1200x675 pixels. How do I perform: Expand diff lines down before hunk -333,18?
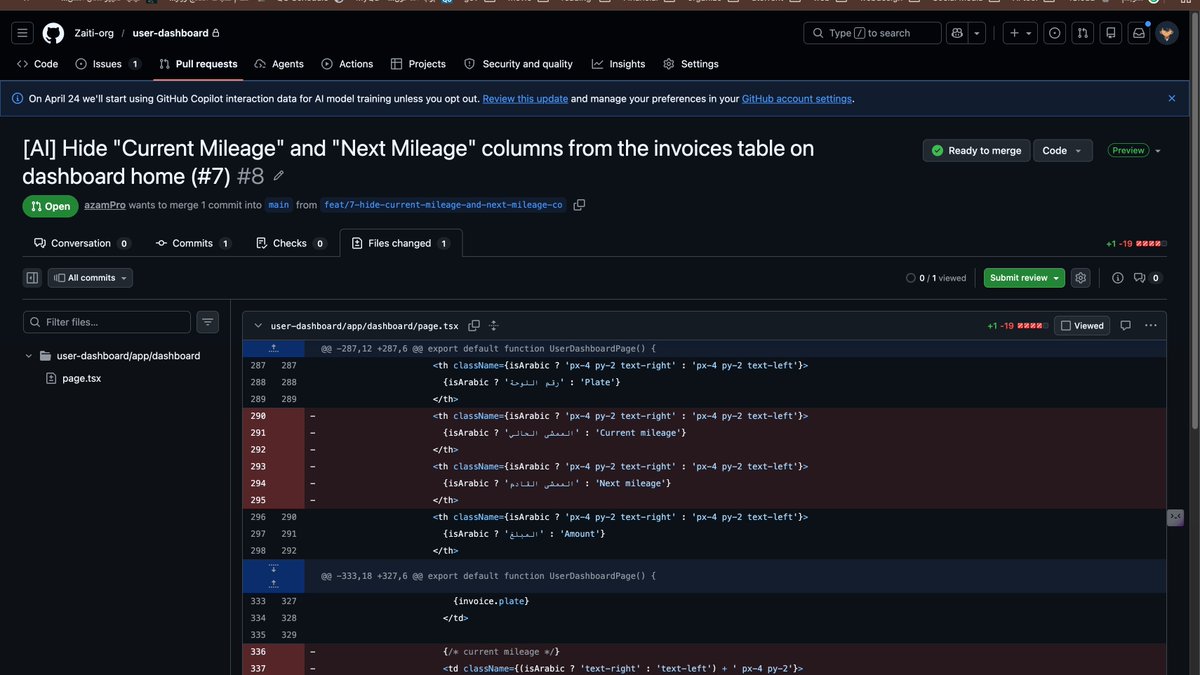click(x=273, y=568)
